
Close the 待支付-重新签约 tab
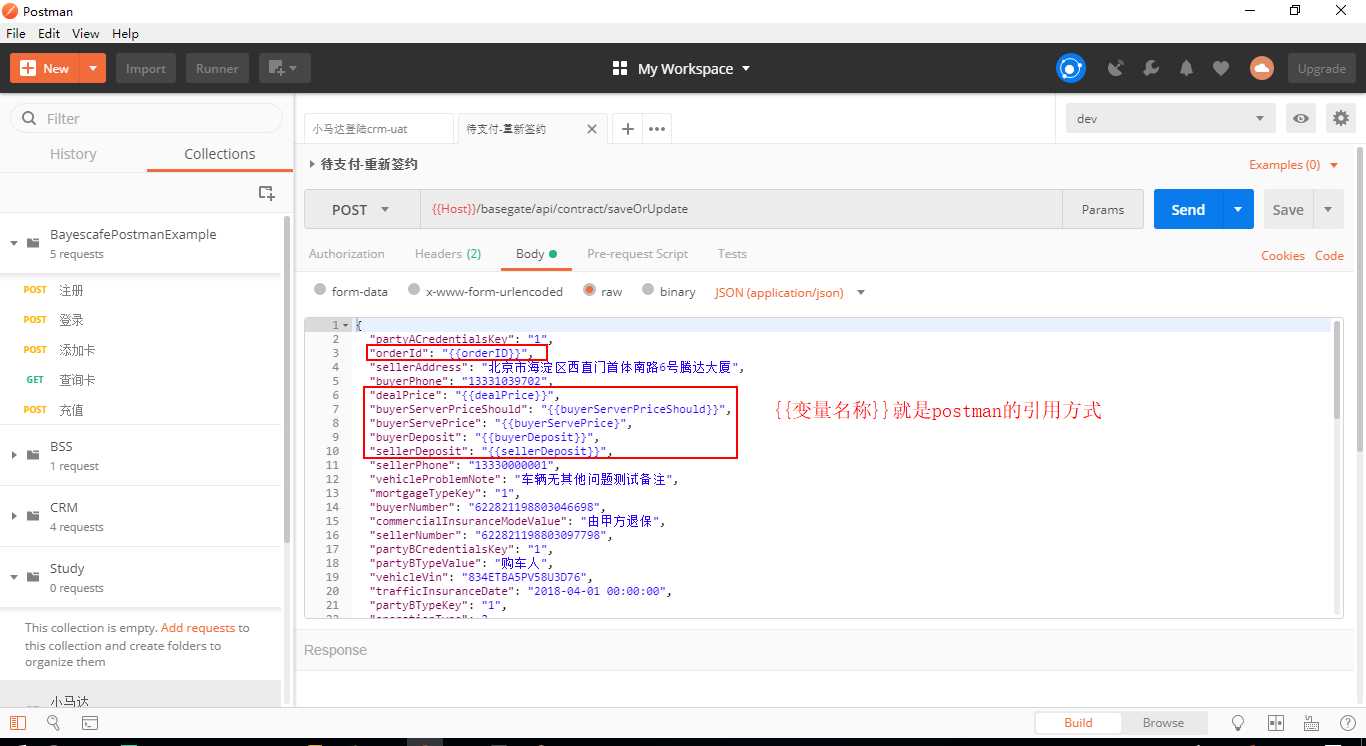(592, 129)
